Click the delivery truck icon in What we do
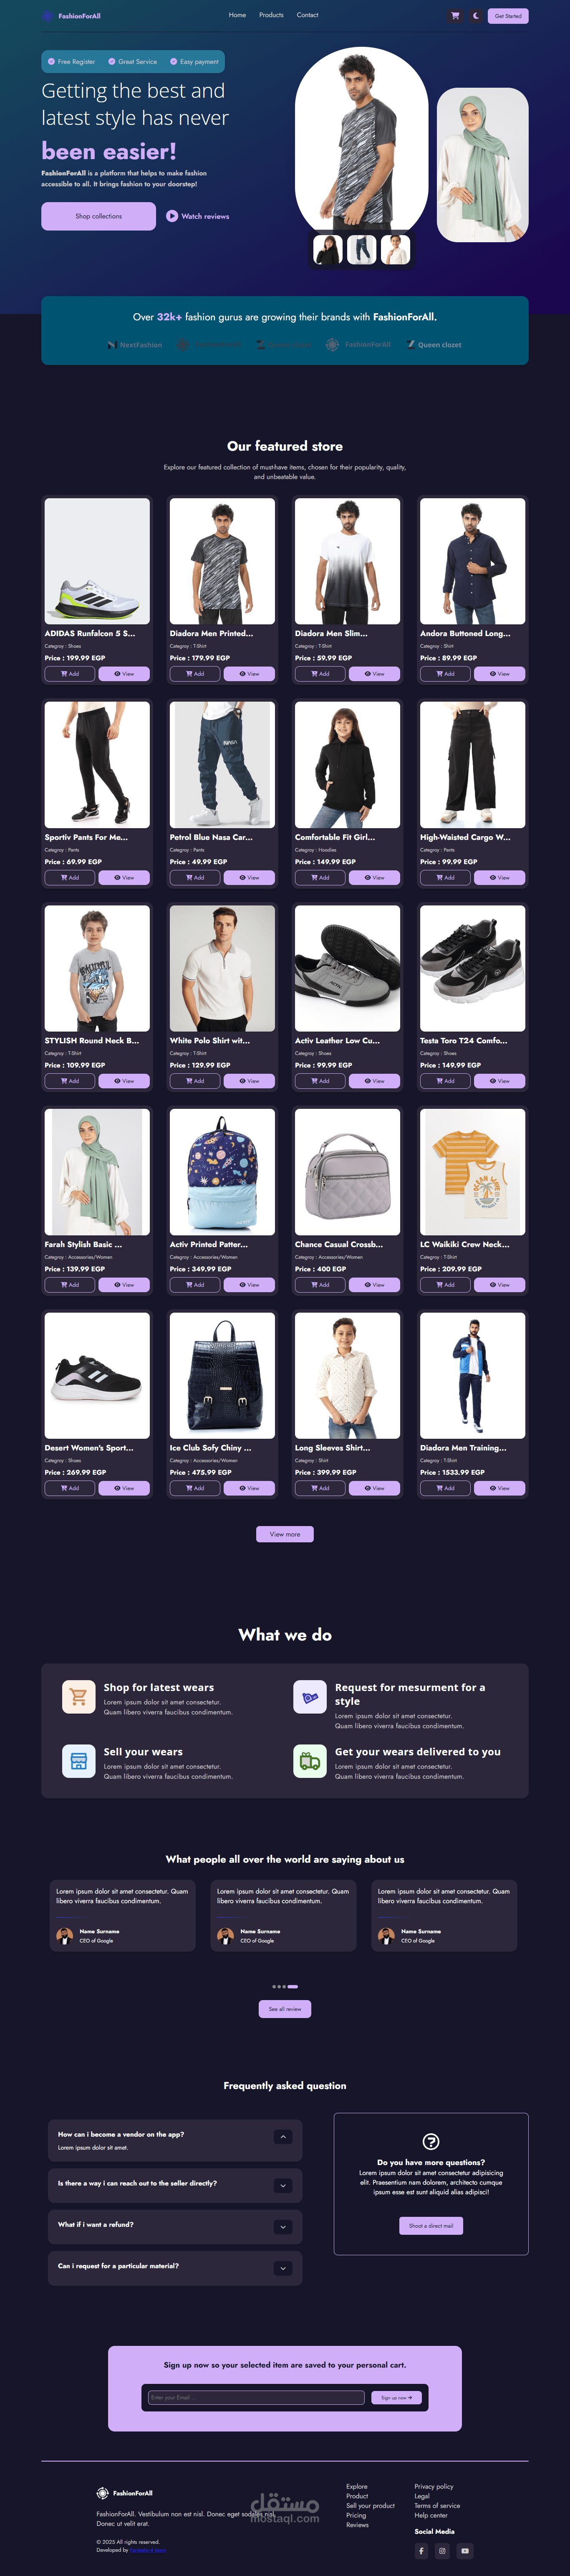The image size is (570, 2576). click(x=310, y=1761)
